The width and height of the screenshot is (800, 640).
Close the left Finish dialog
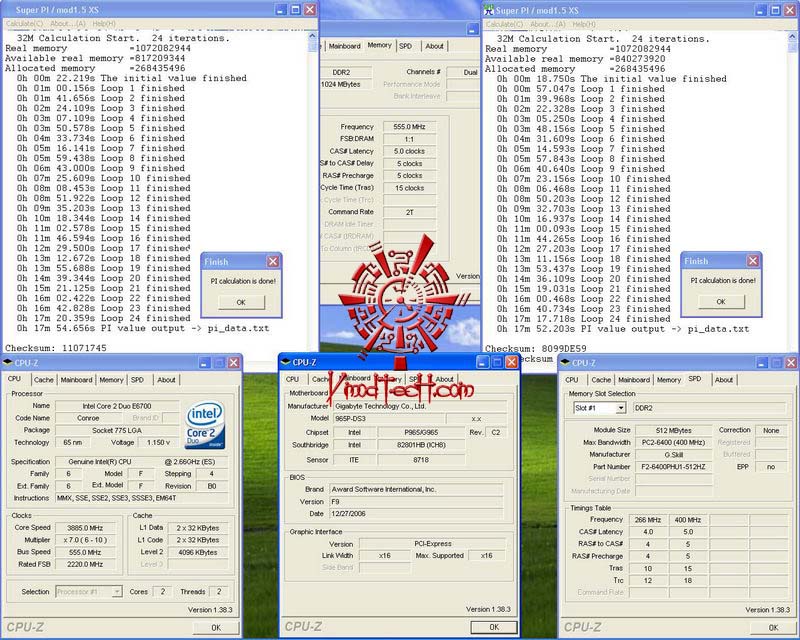tap(273, 261)
